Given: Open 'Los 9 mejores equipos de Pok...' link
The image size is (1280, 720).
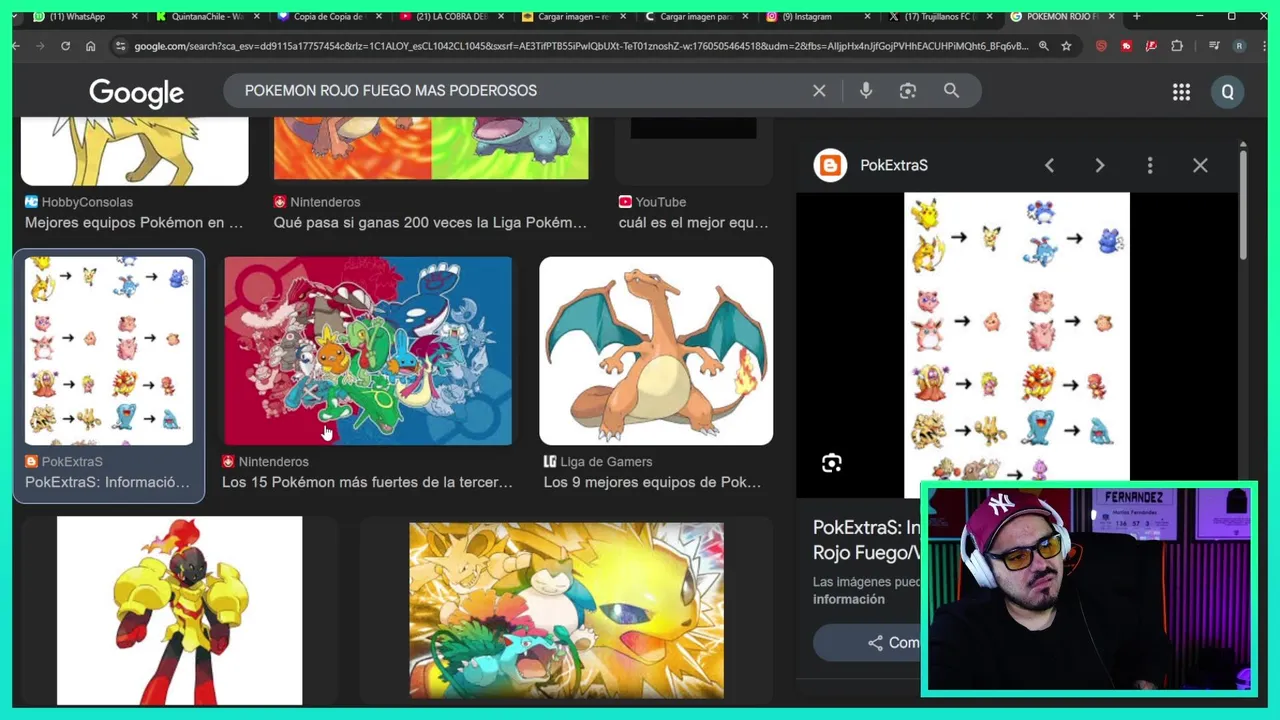Looking at the screenshot, I should (x=652, y=483).
